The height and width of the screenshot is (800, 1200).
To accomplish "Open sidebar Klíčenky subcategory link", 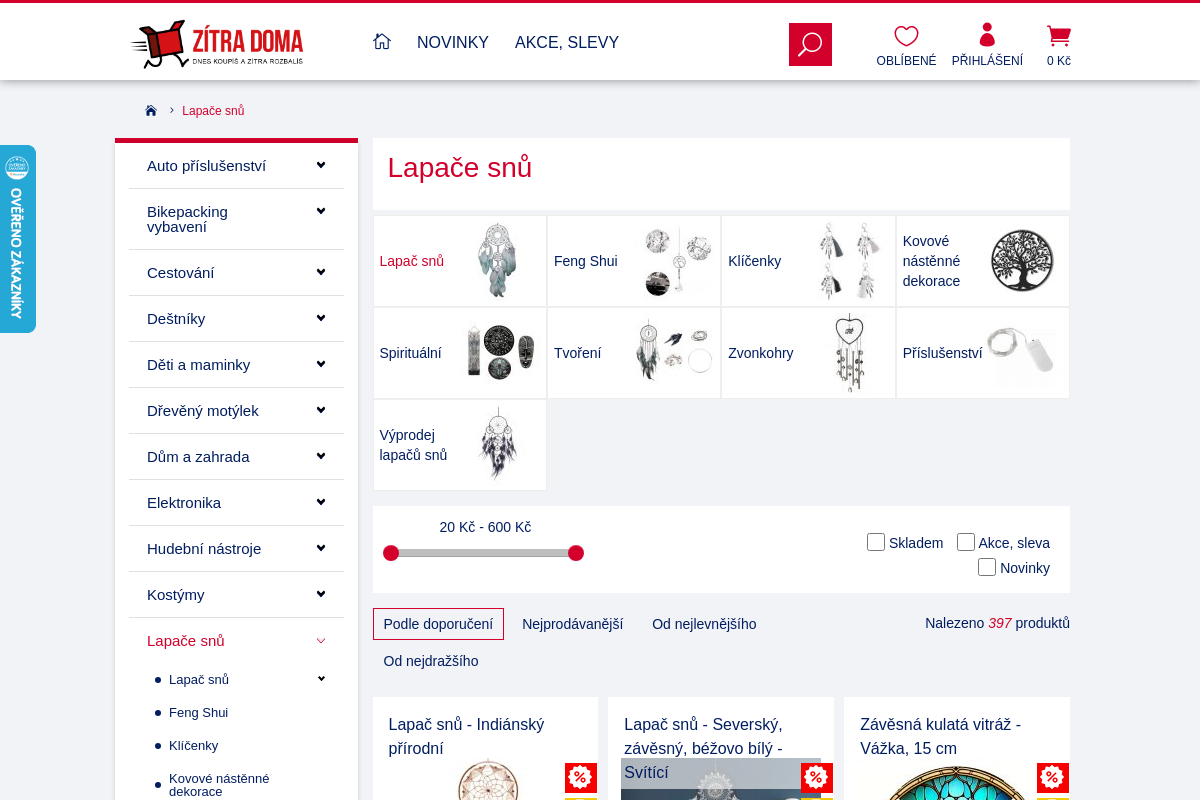I will click(x=193, y=745).
